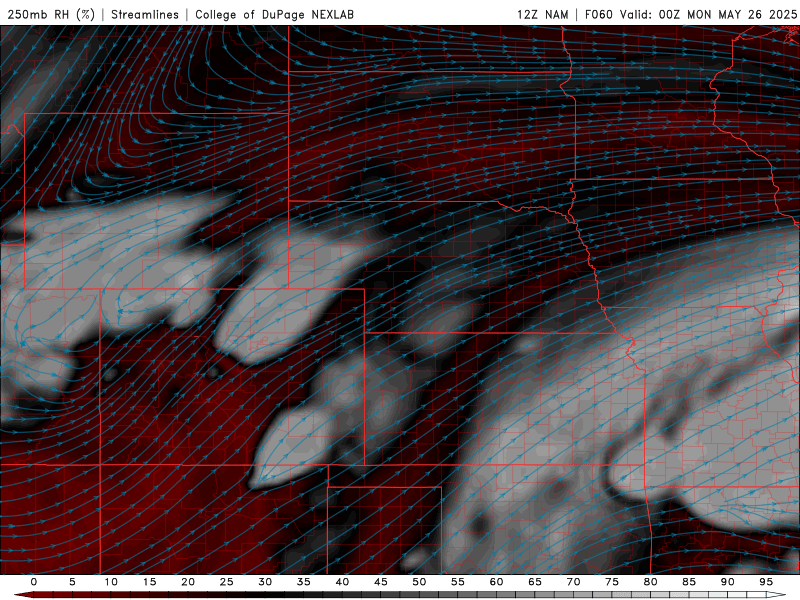Click the 25 label on the color scale
The width and height of the screenshot is (800, 600).
point(227,582)
